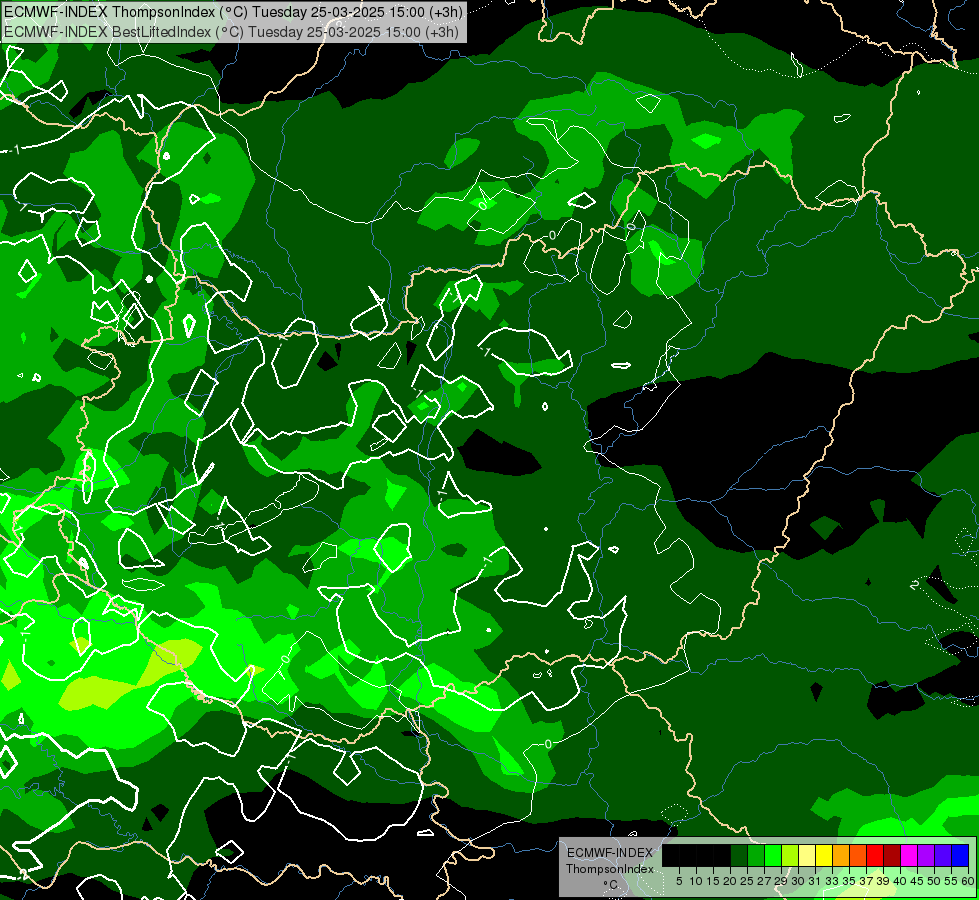The height and width of the screenshot is (900, 979).
Task: Click the °C unit label in legend
Action: [x=611, y=884]
